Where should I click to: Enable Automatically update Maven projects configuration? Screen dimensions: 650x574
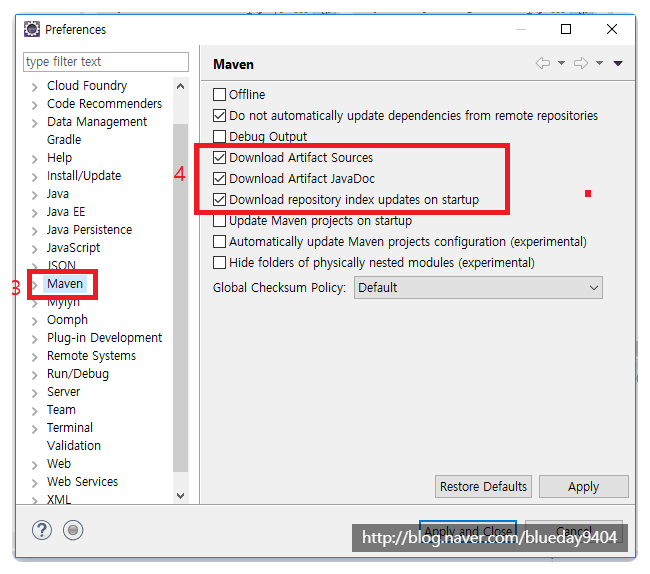(x=219, y=242)
